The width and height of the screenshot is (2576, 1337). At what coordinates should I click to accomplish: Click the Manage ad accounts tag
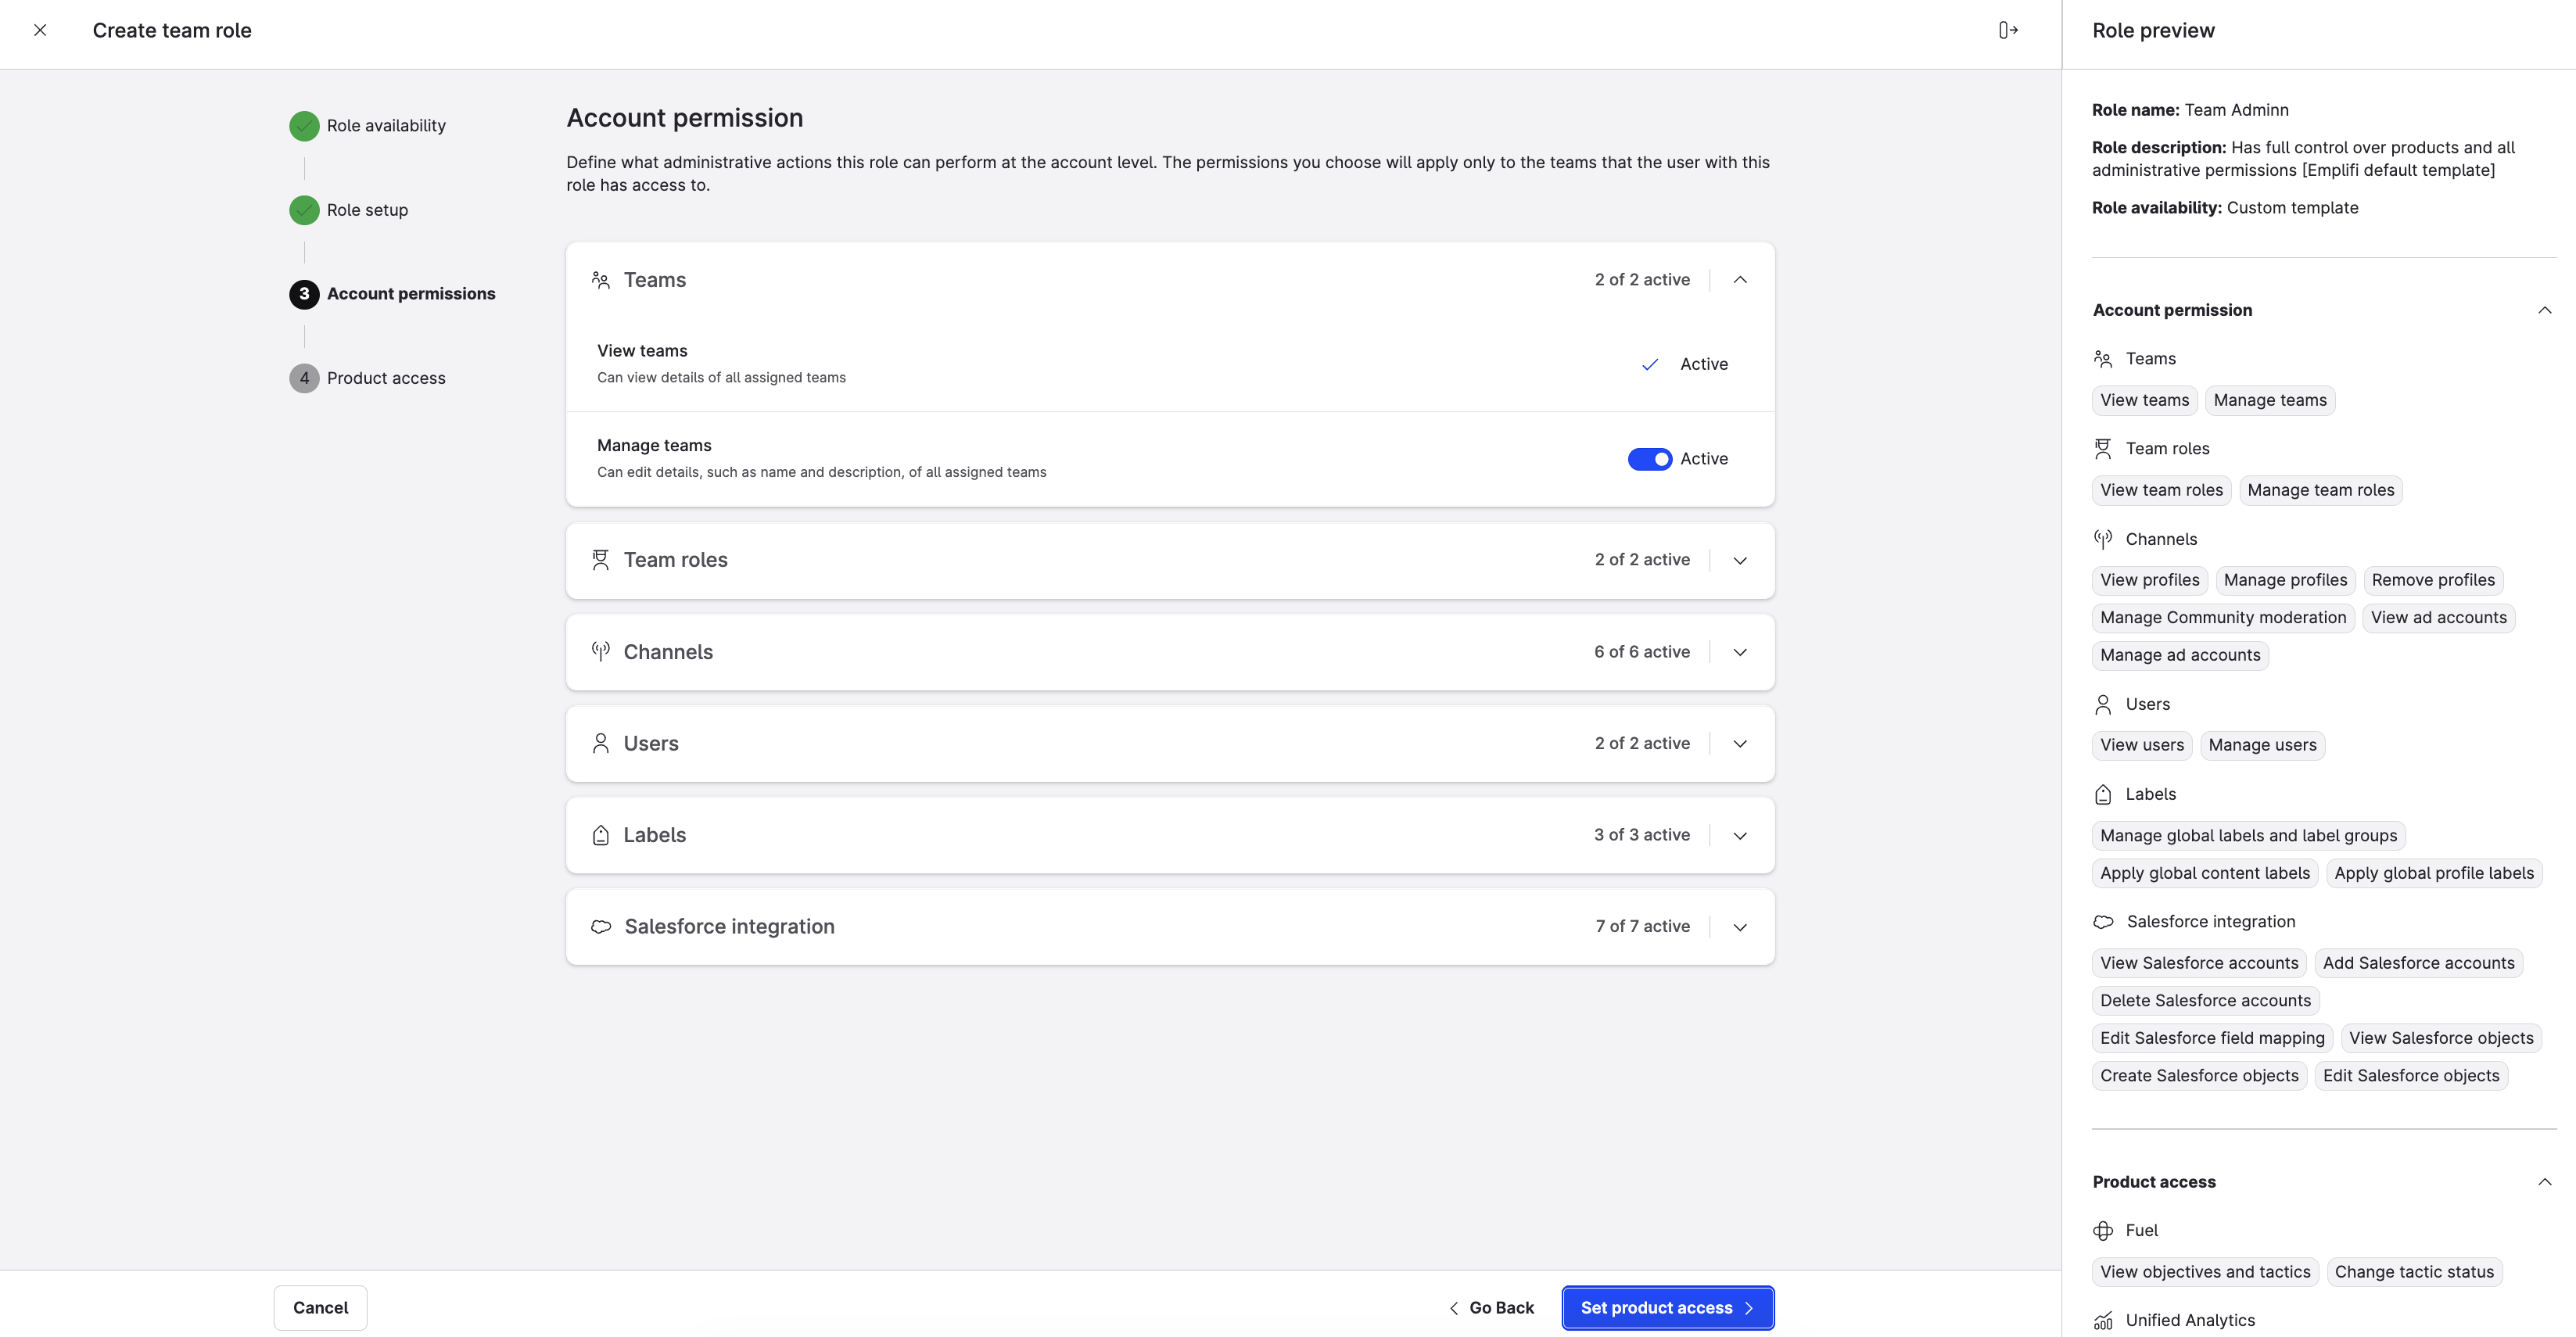(x=2180, y=656)
